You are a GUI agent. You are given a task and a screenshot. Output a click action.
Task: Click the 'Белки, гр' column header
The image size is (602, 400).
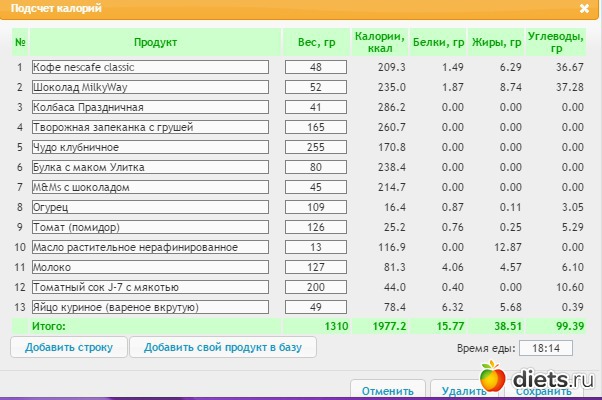[438, 42]
